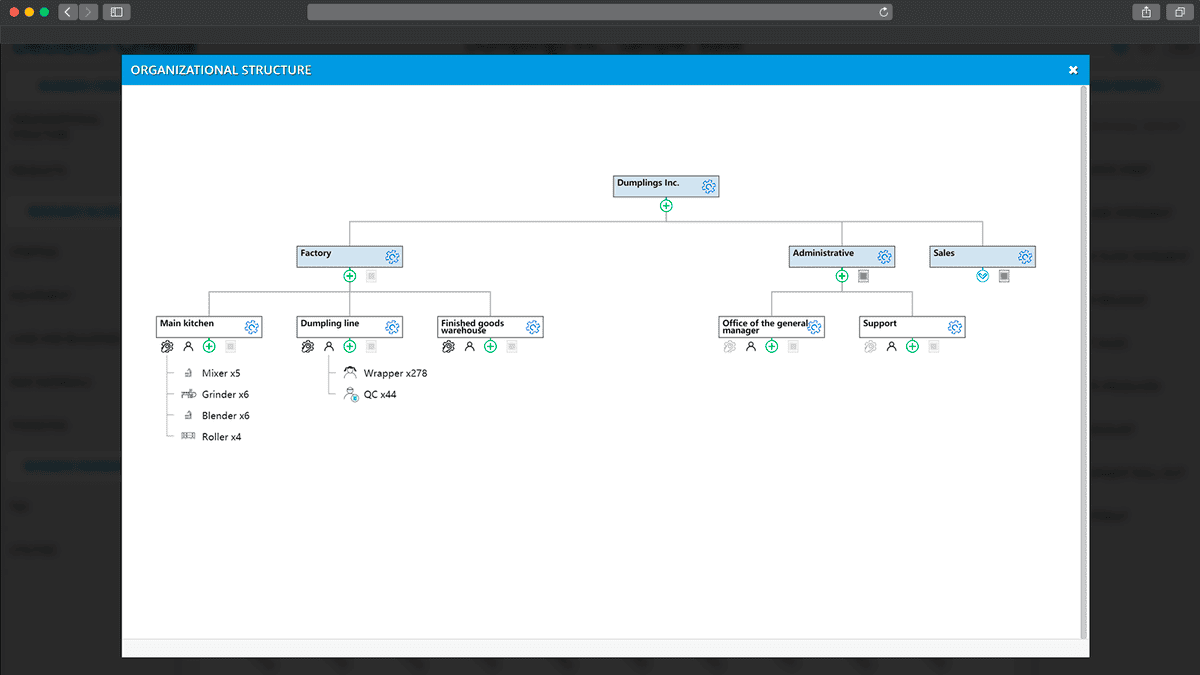Click the browser sidebar toggle icon
The image size is (1200, 675).
click(x=116, y=12)
